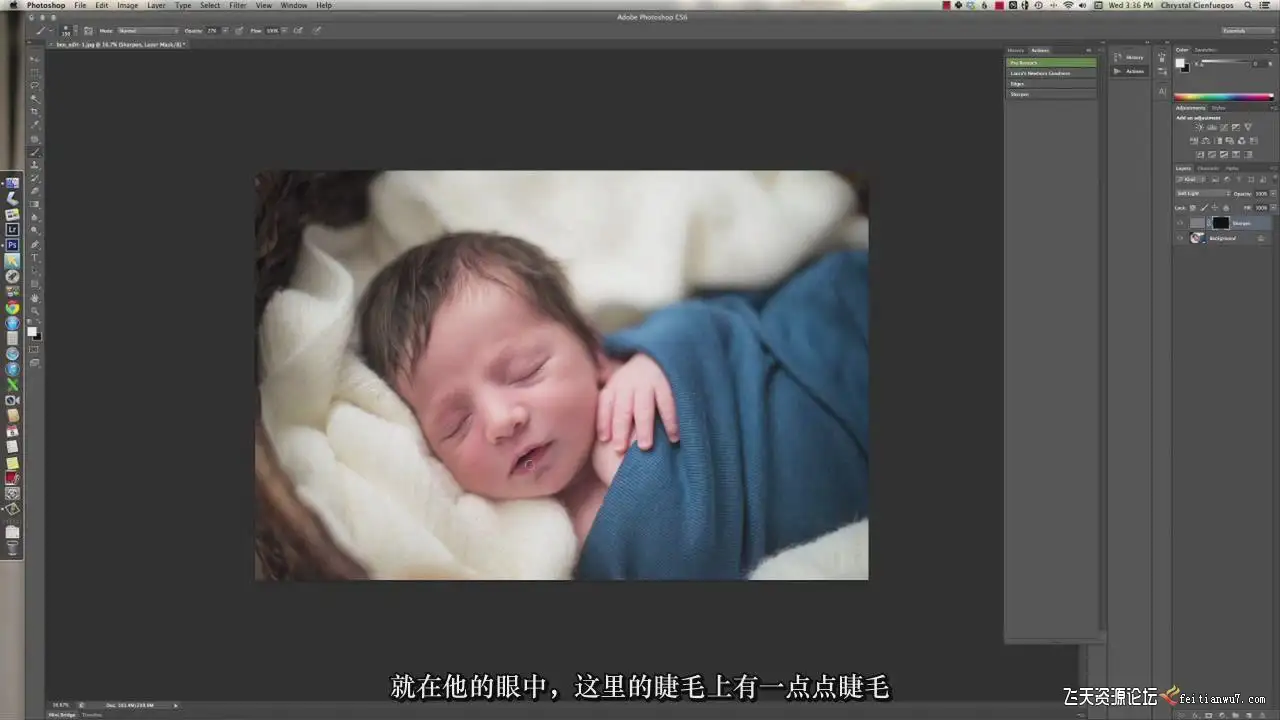Screen dimensions: 1280x720
Task: Hide the Background layer
Action: 1180,238
